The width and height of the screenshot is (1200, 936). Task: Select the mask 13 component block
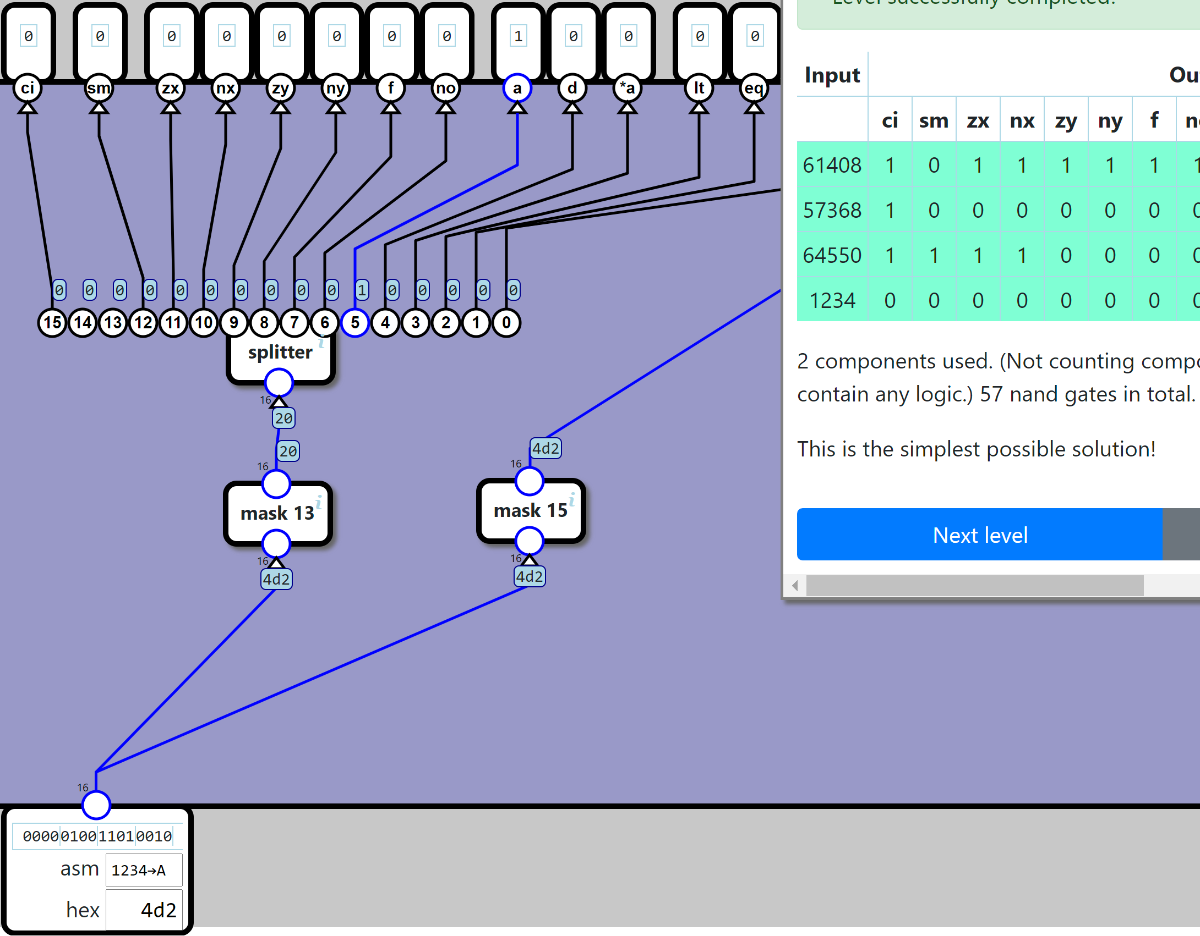[x=277, y=514]
